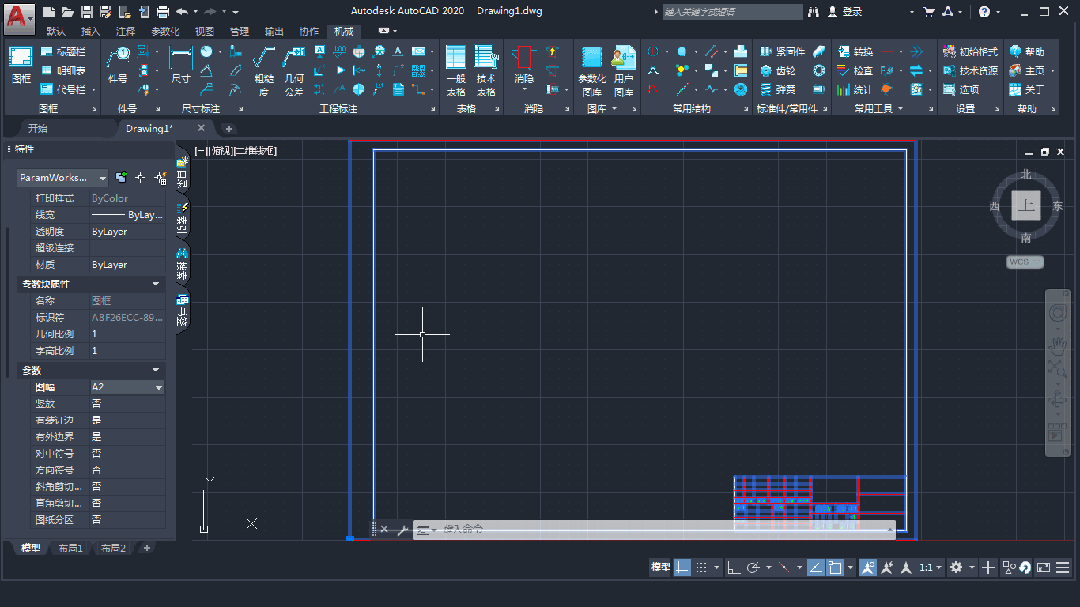Image resolution: width=1080 pixels, height=607 pixels.
Task: Open the ParamWorks object type dropdown
Action: click(63, 178)
